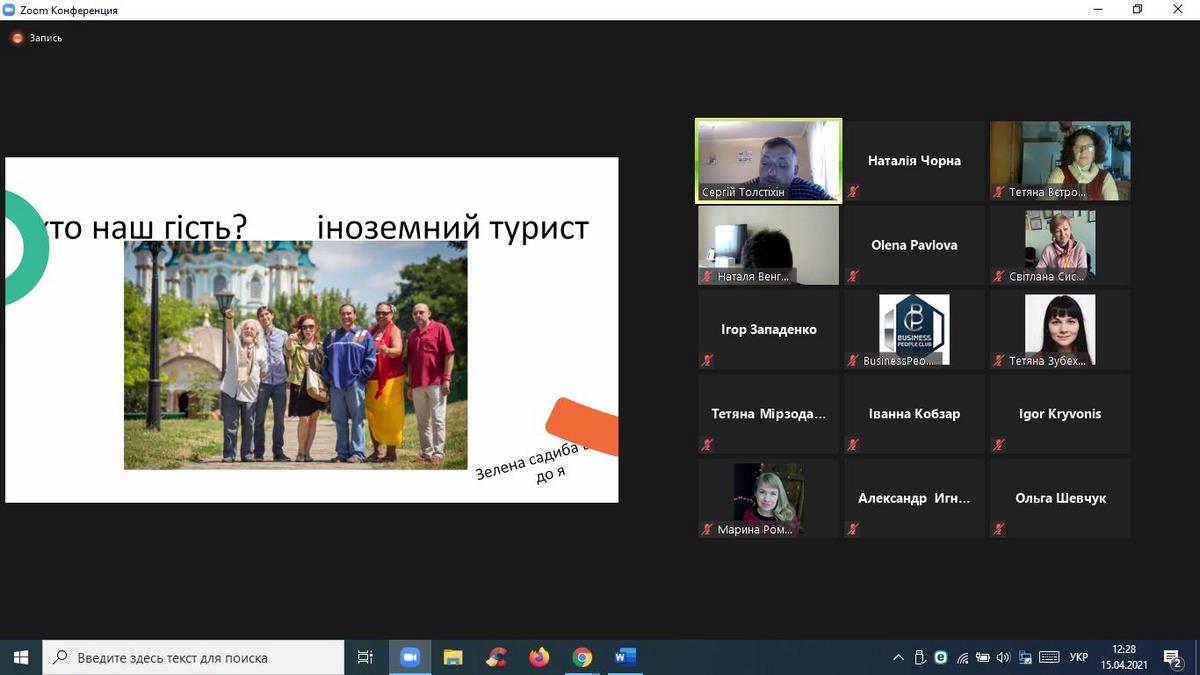Expand hidden system tray icons
The height and width of the screenshot is (675, 1200).
[x=898, y=657]
